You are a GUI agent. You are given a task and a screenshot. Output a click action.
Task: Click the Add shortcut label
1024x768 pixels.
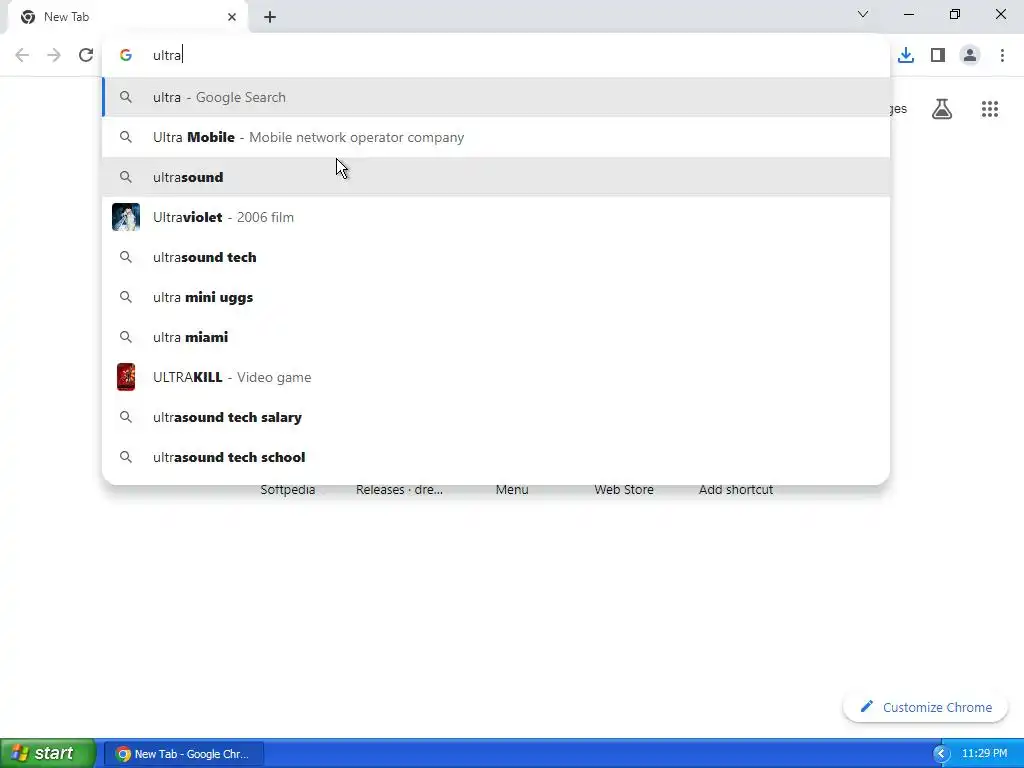(736, 490)
